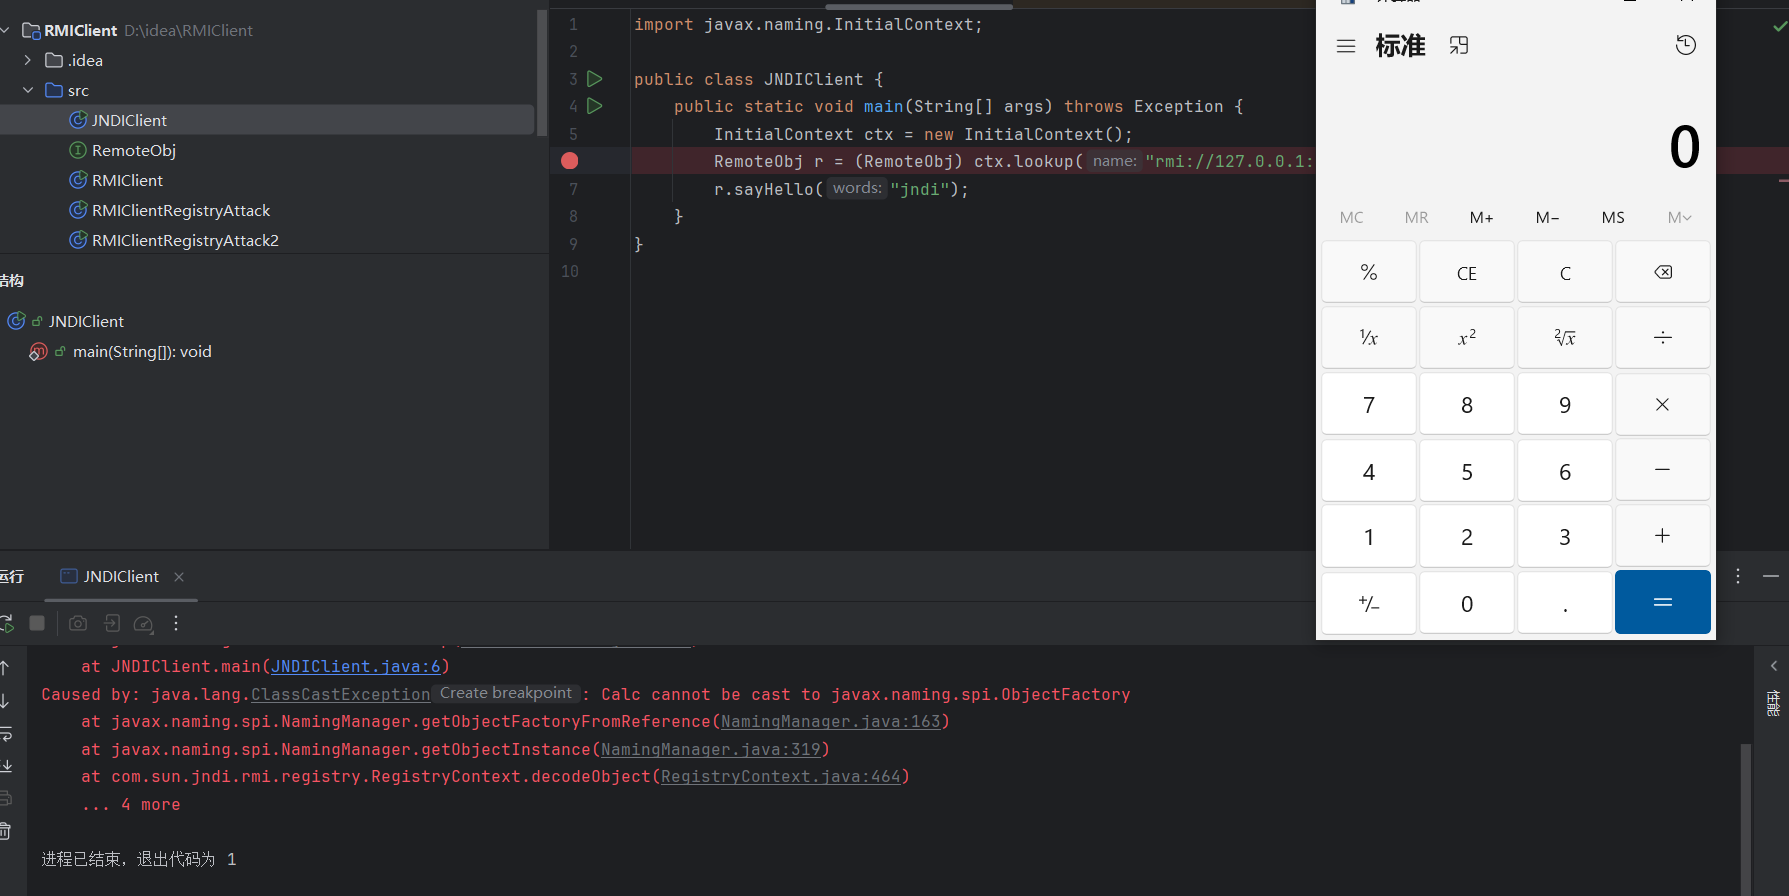Image resolution: width=1789 pixels, height=896 pixels.
Task: Collapse the RMIClient project root node
Action: coord(6,30)
